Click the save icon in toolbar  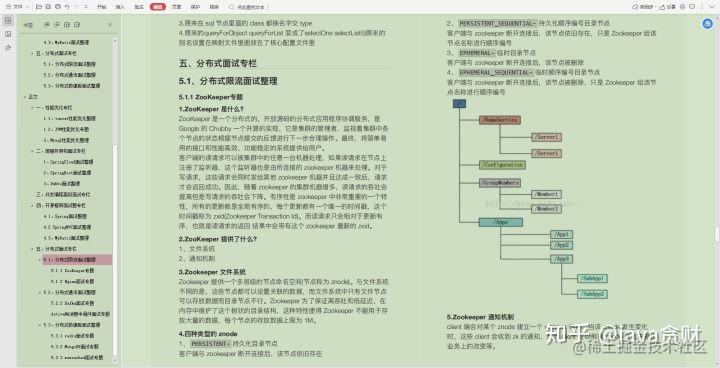point(48,7)
